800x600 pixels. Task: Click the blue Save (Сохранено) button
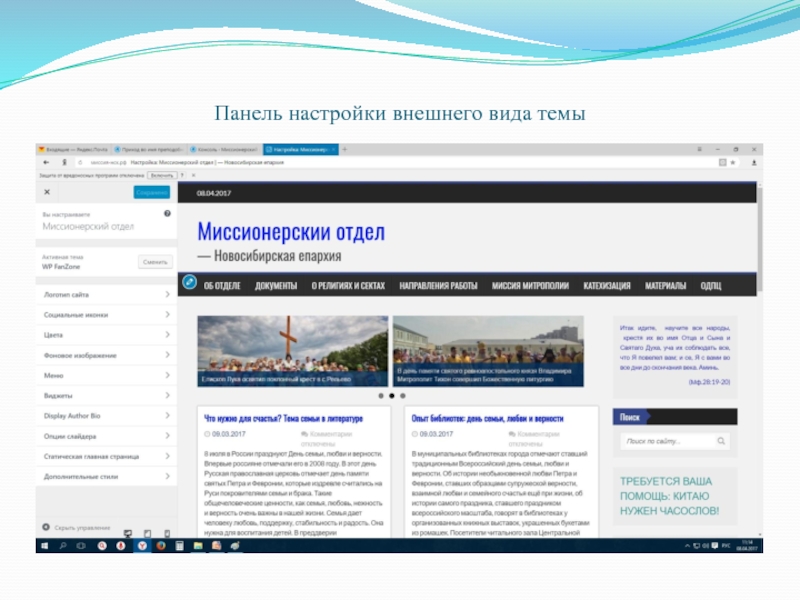coord(152,192)
